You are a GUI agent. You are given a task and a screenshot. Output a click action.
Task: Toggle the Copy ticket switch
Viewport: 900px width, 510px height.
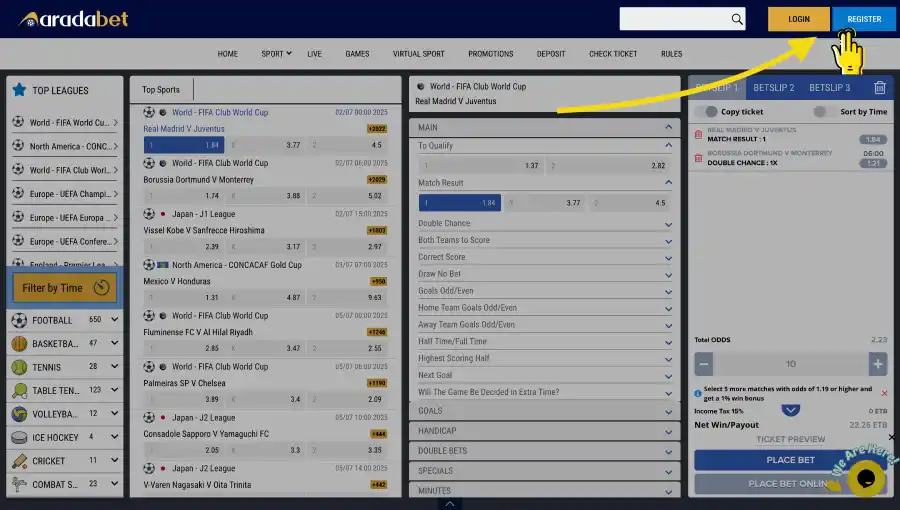tap(709, 112)
